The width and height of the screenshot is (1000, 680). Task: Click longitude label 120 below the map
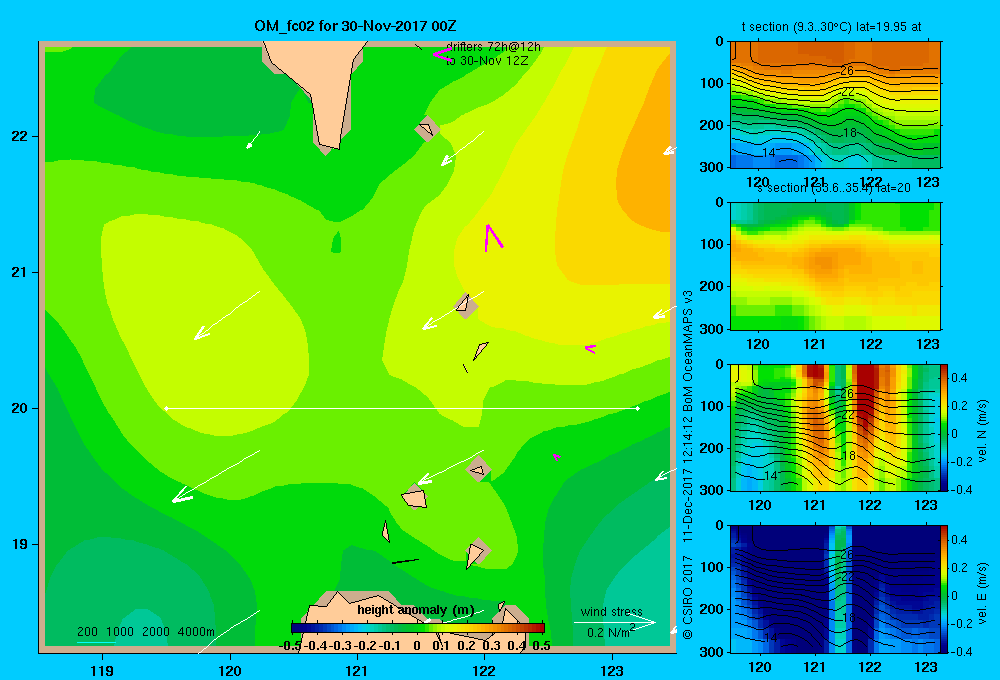pyautogui.click(x=230, y=670)
